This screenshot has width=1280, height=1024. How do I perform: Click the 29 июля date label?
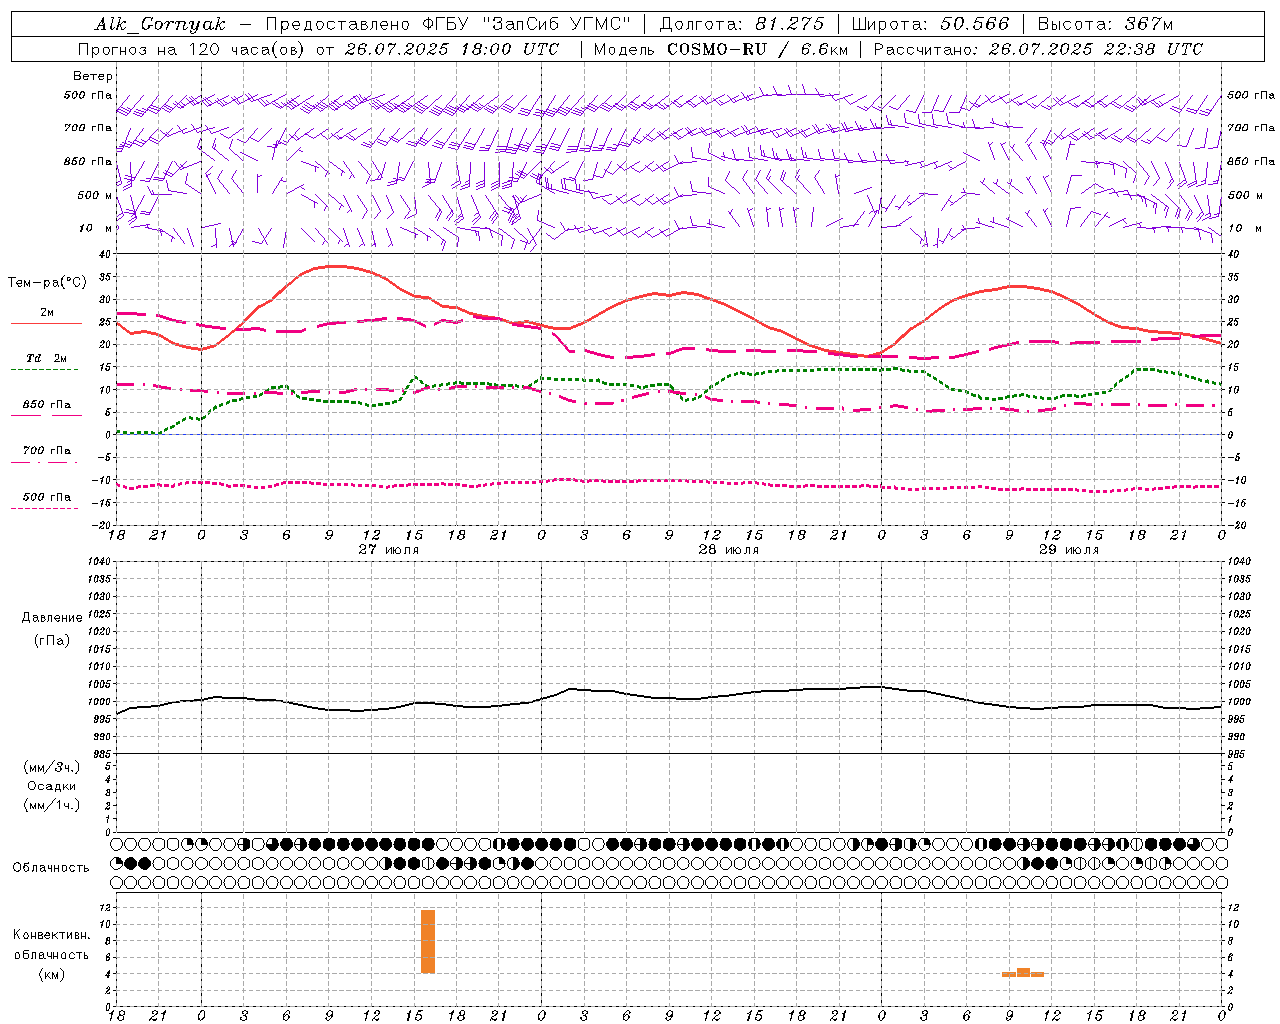[1069, 550]
